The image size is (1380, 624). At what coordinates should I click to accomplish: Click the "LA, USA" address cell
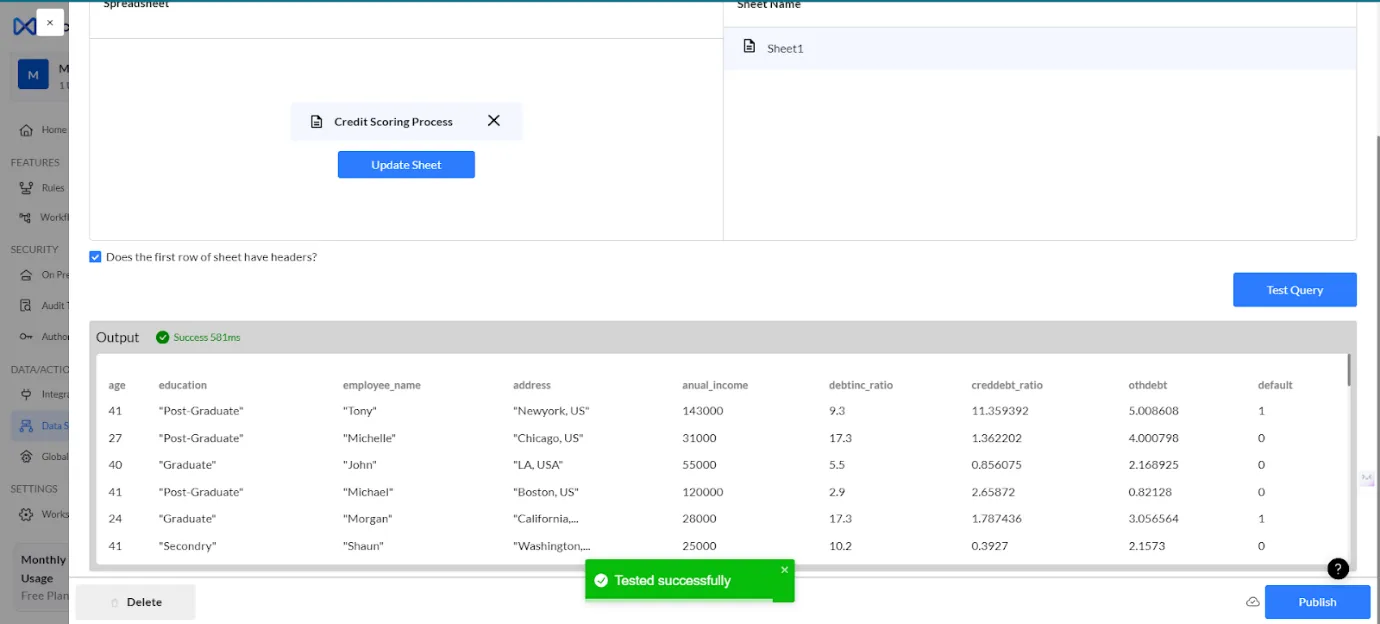(x=539, y=465)
